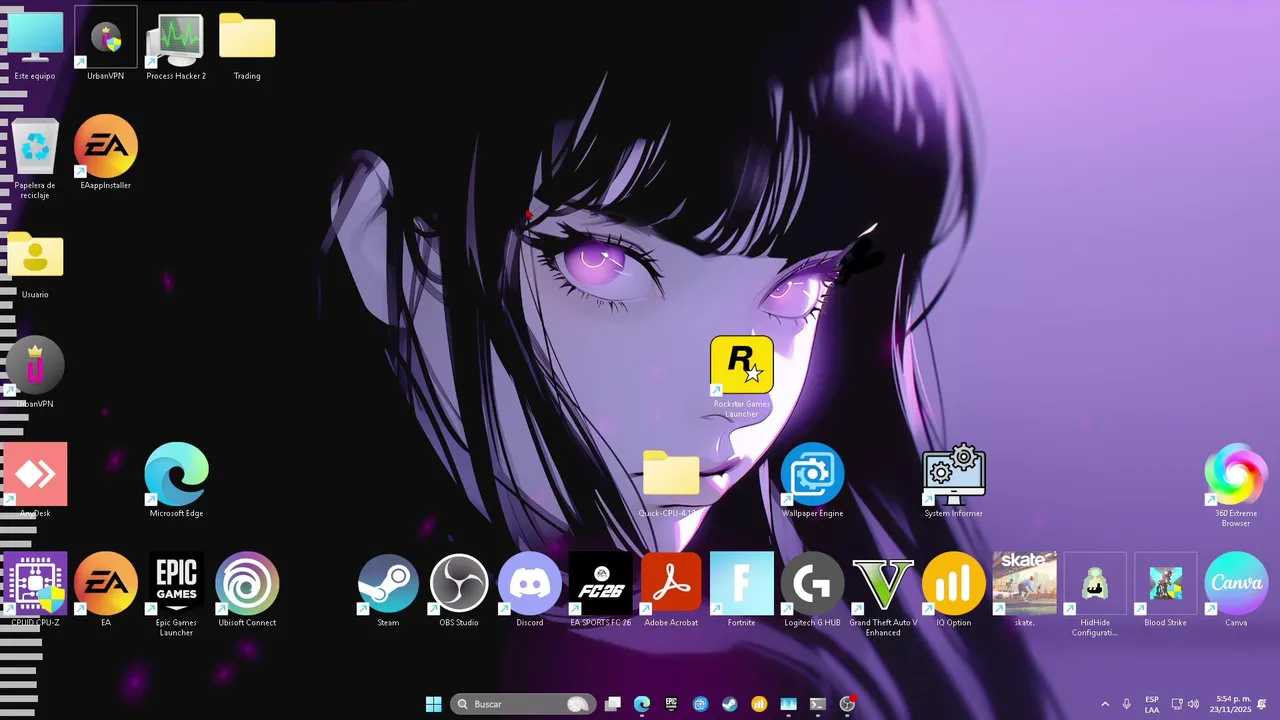The image size is (1280, 720).
Task: Click the Buscar taskbar search box
Action: pyautogui.click(x=523, y=704)
